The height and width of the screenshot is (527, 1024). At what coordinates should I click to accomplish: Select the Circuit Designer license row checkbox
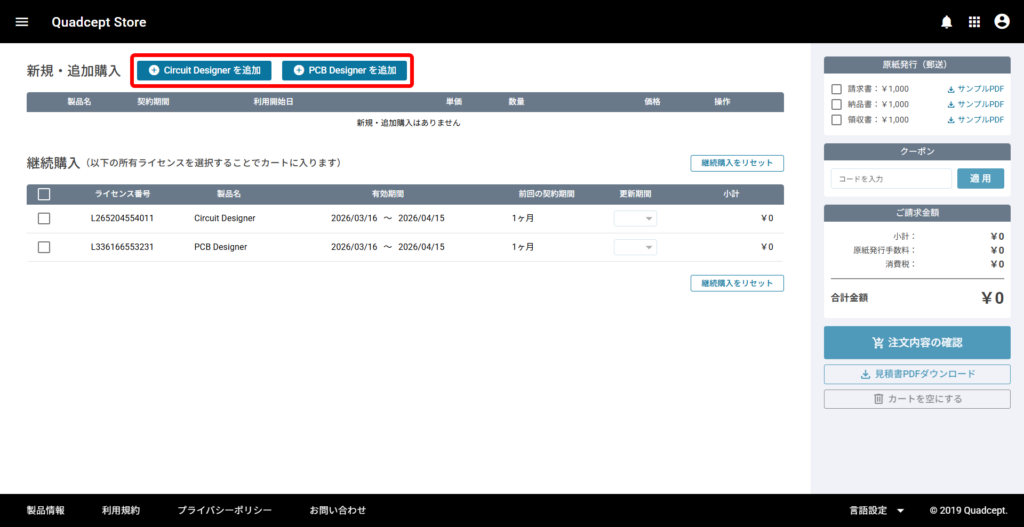coord(44,218)
